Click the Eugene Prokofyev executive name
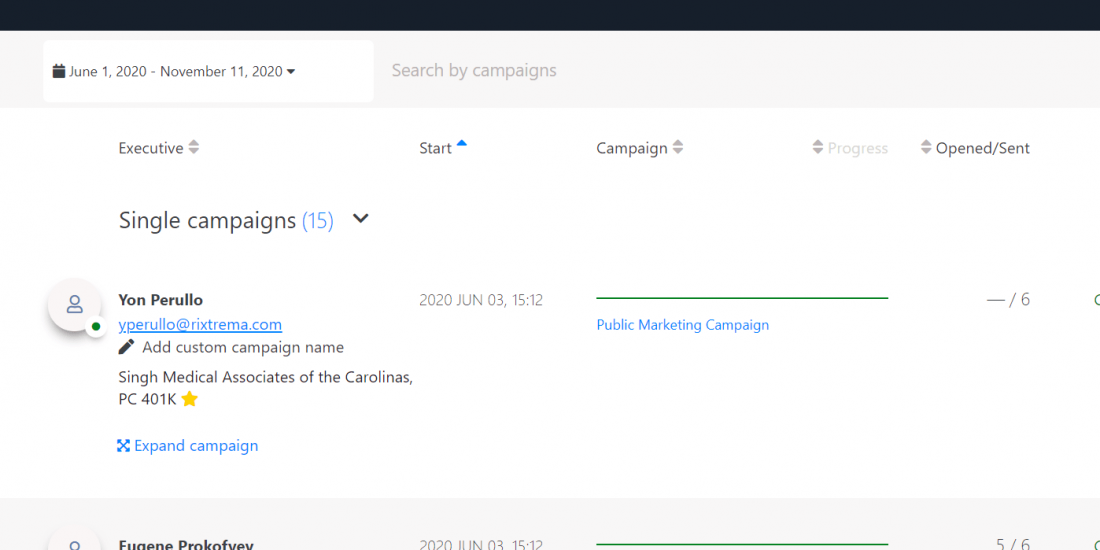This screenshot has height=550, width=1100. 186,545
